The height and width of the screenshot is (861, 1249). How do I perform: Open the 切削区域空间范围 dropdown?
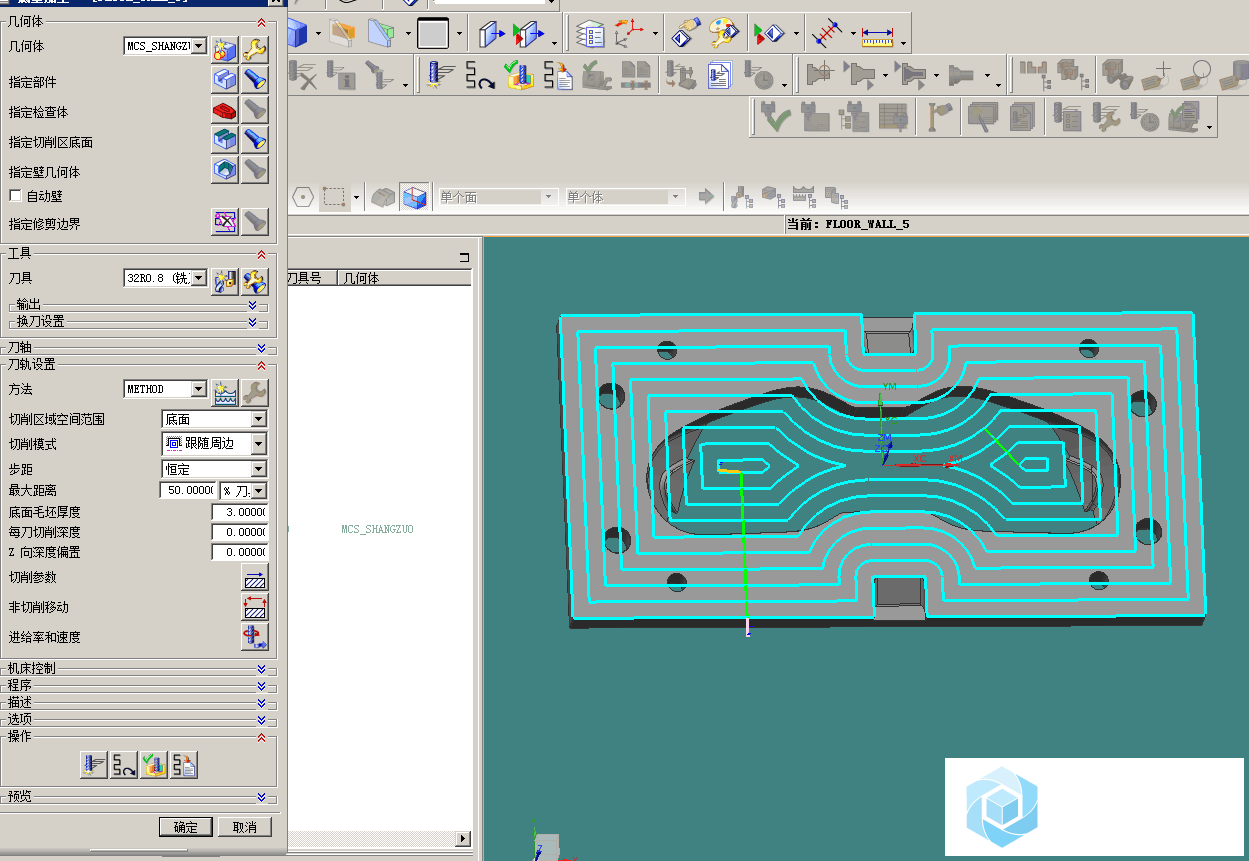pyautogui.click(x=259, y=419)
